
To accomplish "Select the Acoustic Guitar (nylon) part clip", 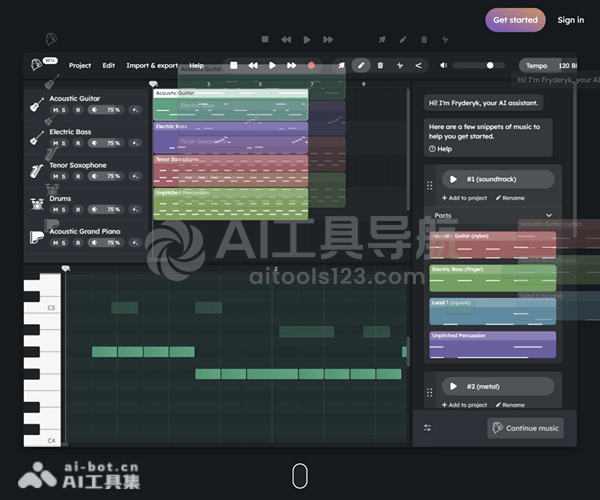I will [x=492, y=245].
